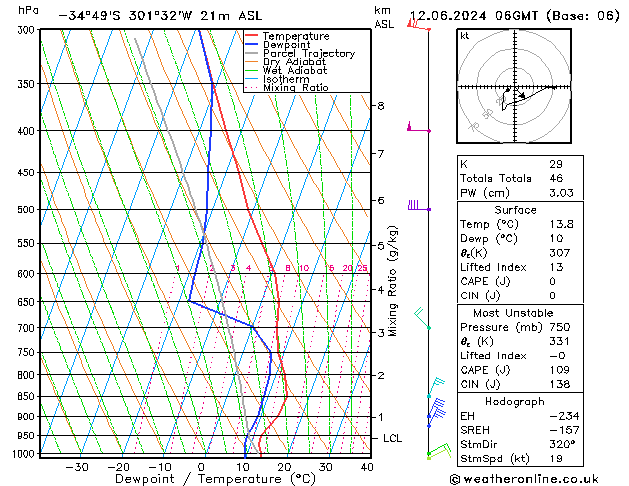Click the Most Unstable section heading

pyautogui.click(x=513, y=313)
